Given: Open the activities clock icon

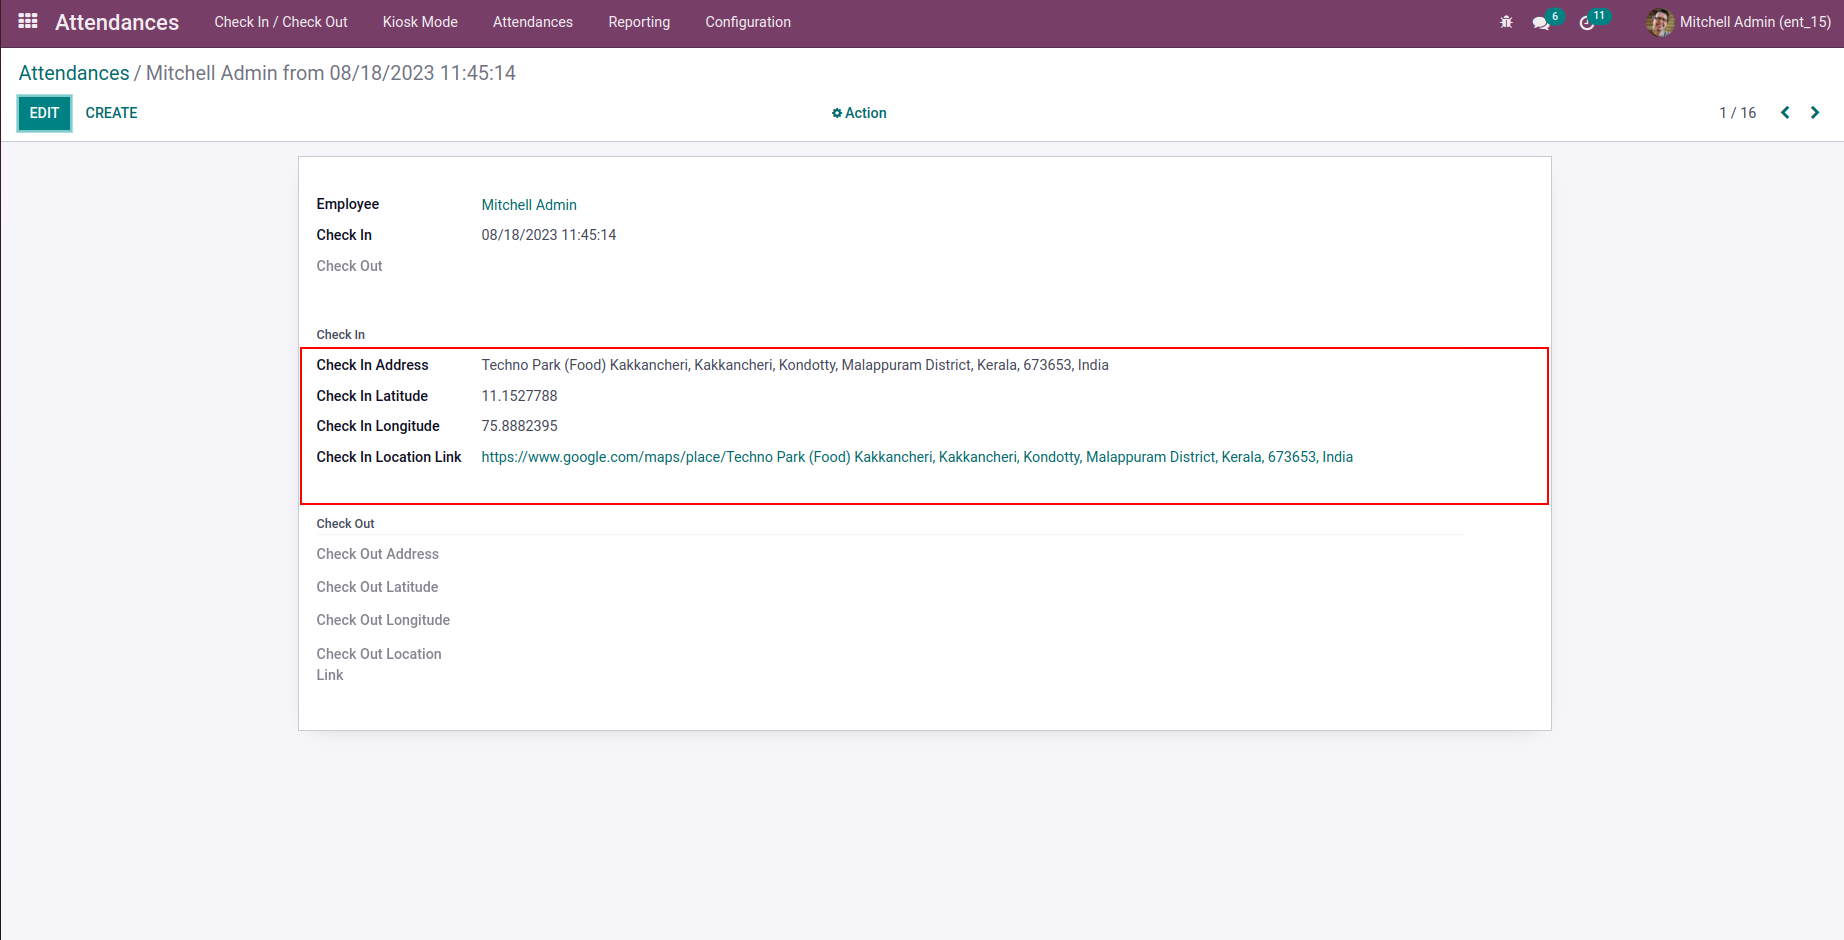Looking at the screenshot, I should (1587, 22).
